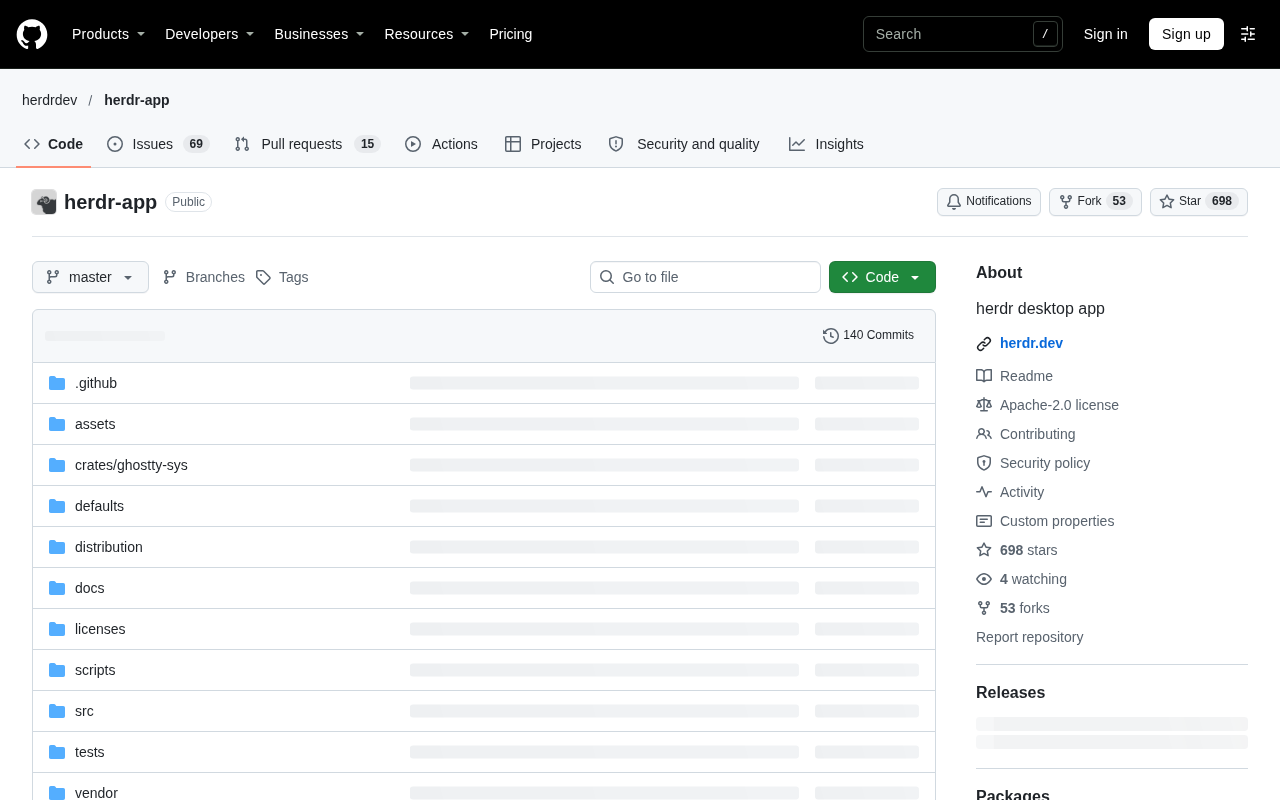Click the Sign in link
This screenshot has height=800, width=1280.
(1106, 34)
